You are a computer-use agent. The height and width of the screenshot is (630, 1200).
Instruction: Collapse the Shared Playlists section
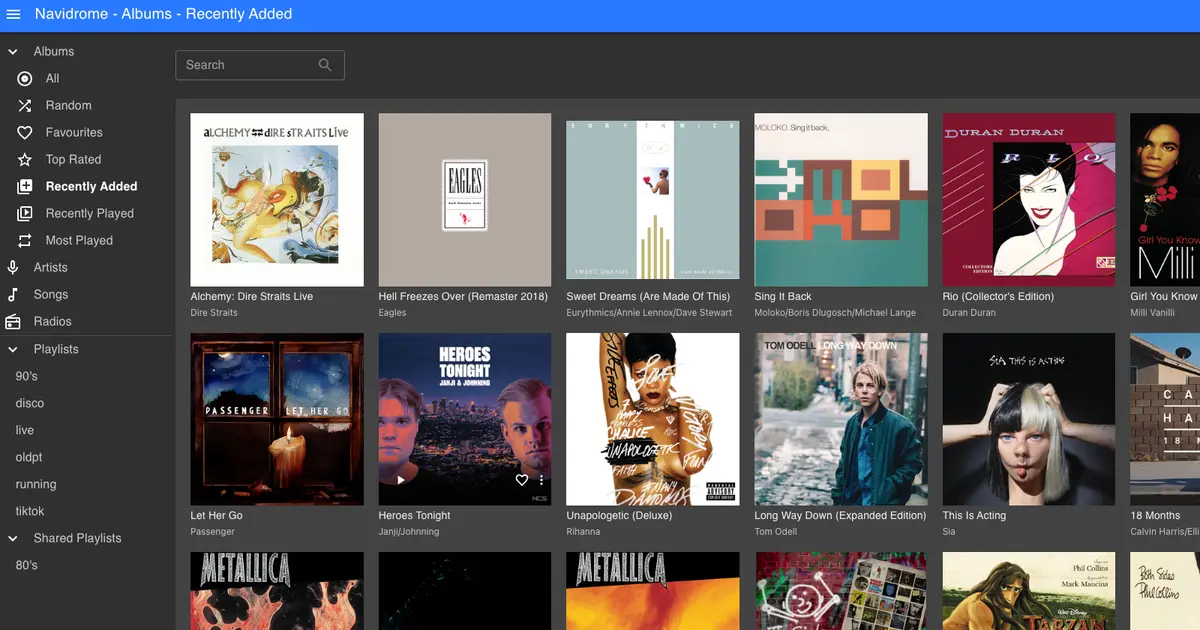tap(13, 539)
